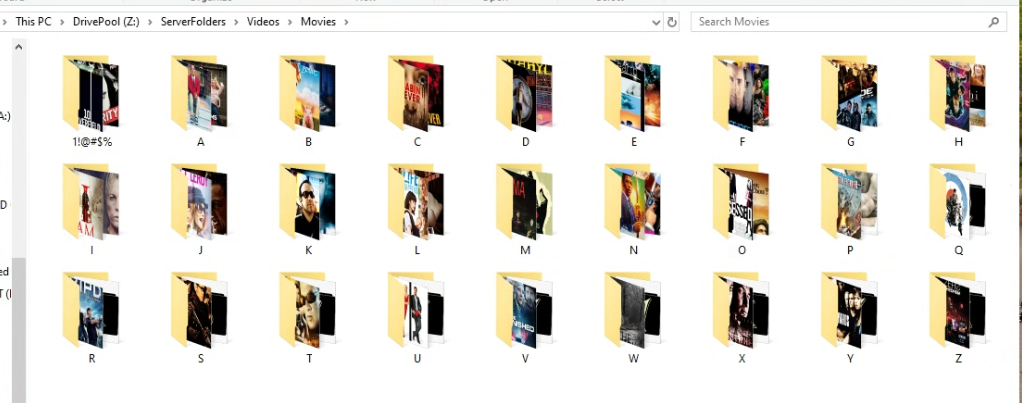Expand chevron after Movies in path
Screen dimensions: 1022x403
pos(346,22)
